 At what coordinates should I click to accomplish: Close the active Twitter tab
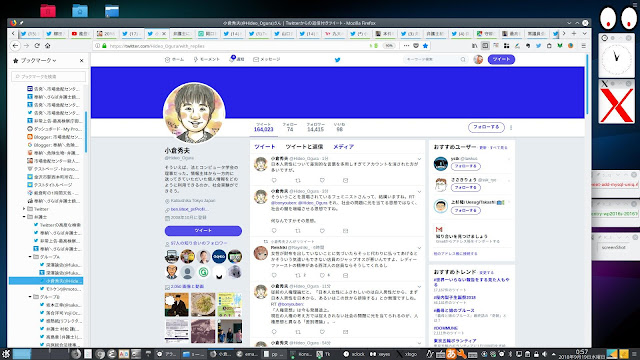click(x=164, y=34)
